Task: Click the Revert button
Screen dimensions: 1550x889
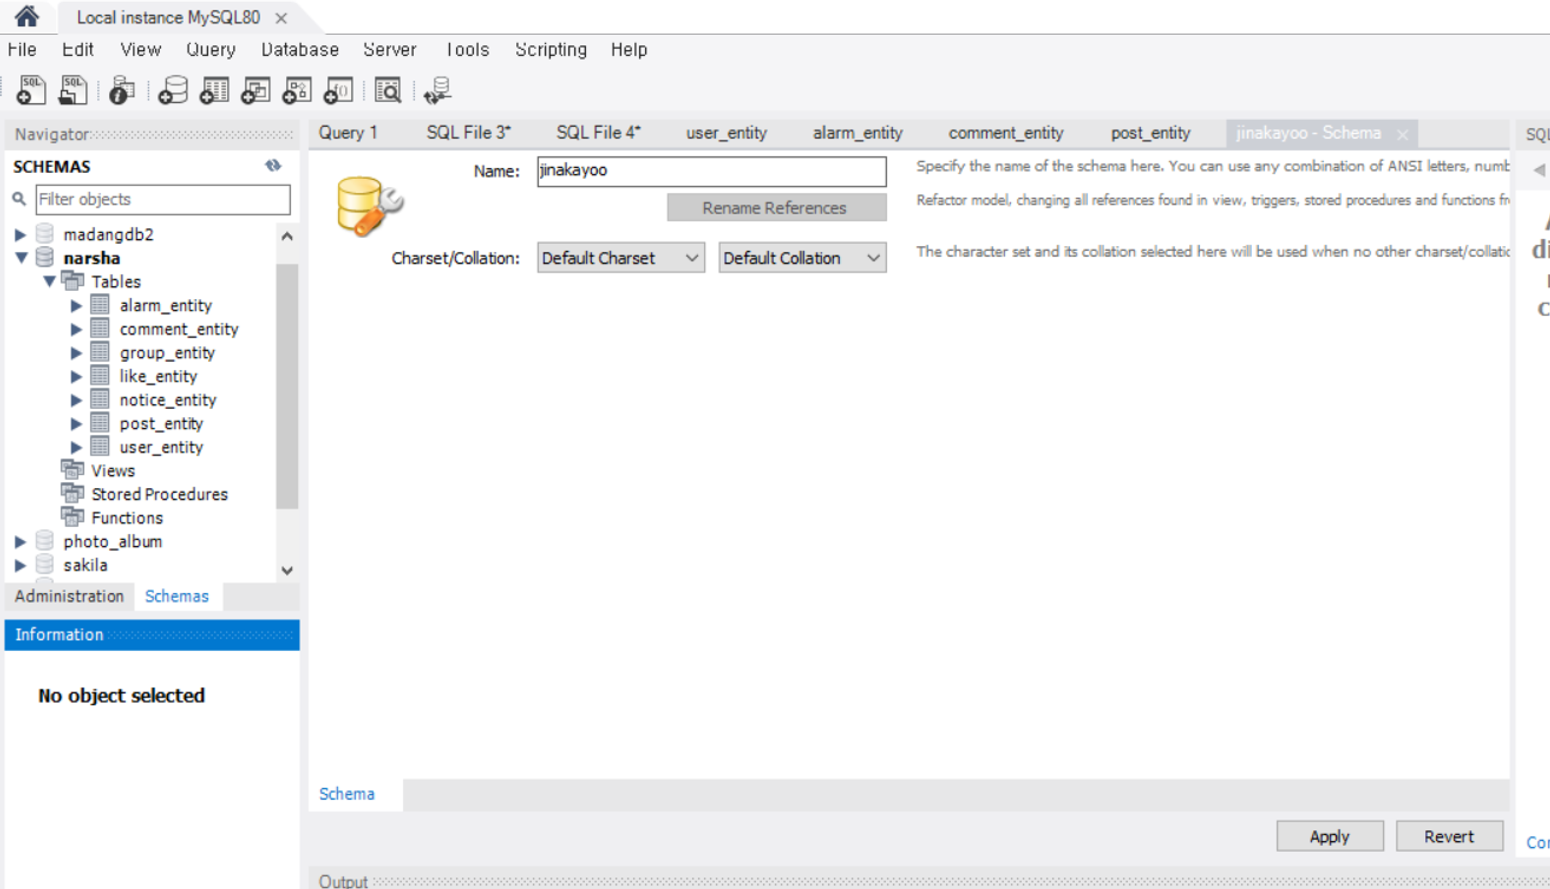Action: pos(1449,836)
